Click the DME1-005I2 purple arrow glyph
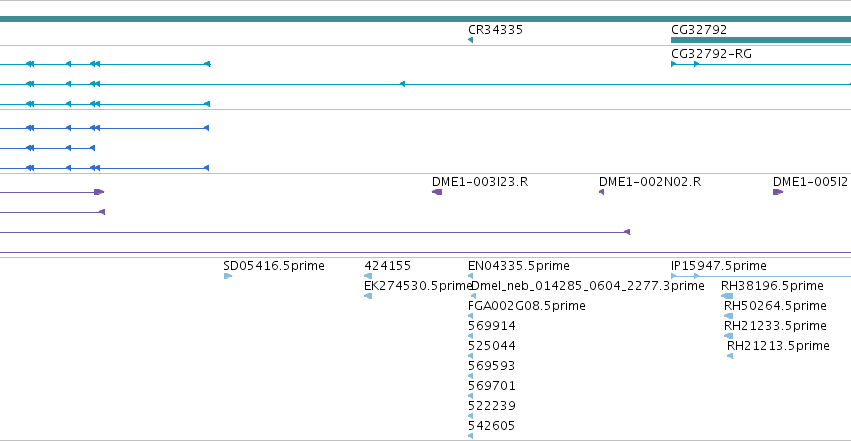Screen dimensions: 851x441 point(778,192)
